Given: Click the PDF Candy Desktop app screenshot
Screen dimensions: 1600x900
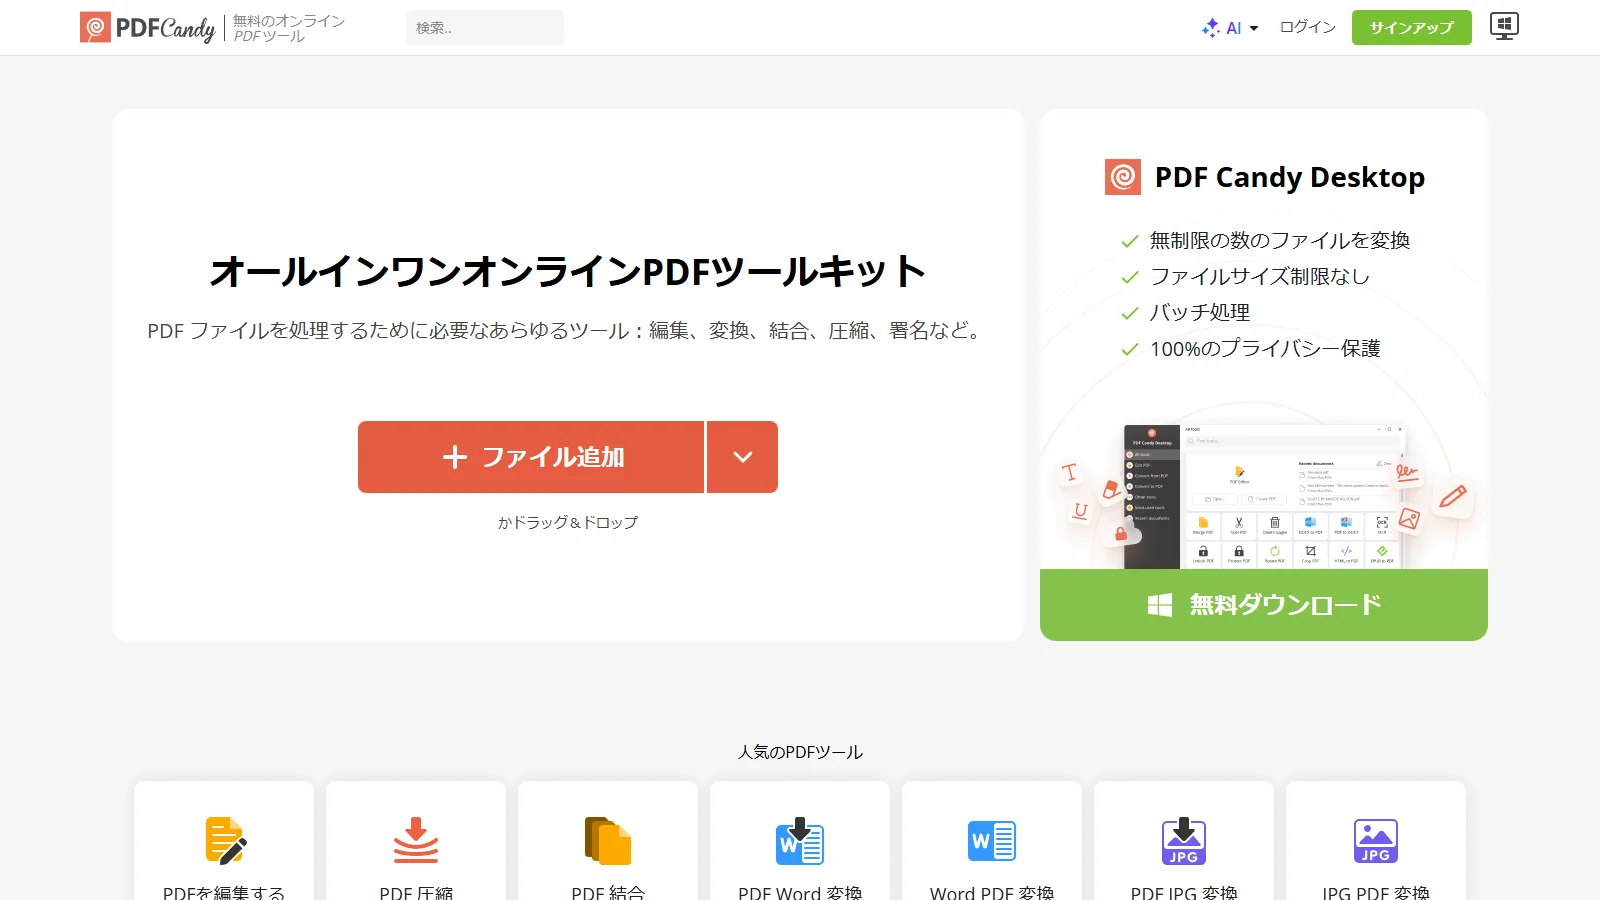Looking at the screenshot, I should point(1264,496).
